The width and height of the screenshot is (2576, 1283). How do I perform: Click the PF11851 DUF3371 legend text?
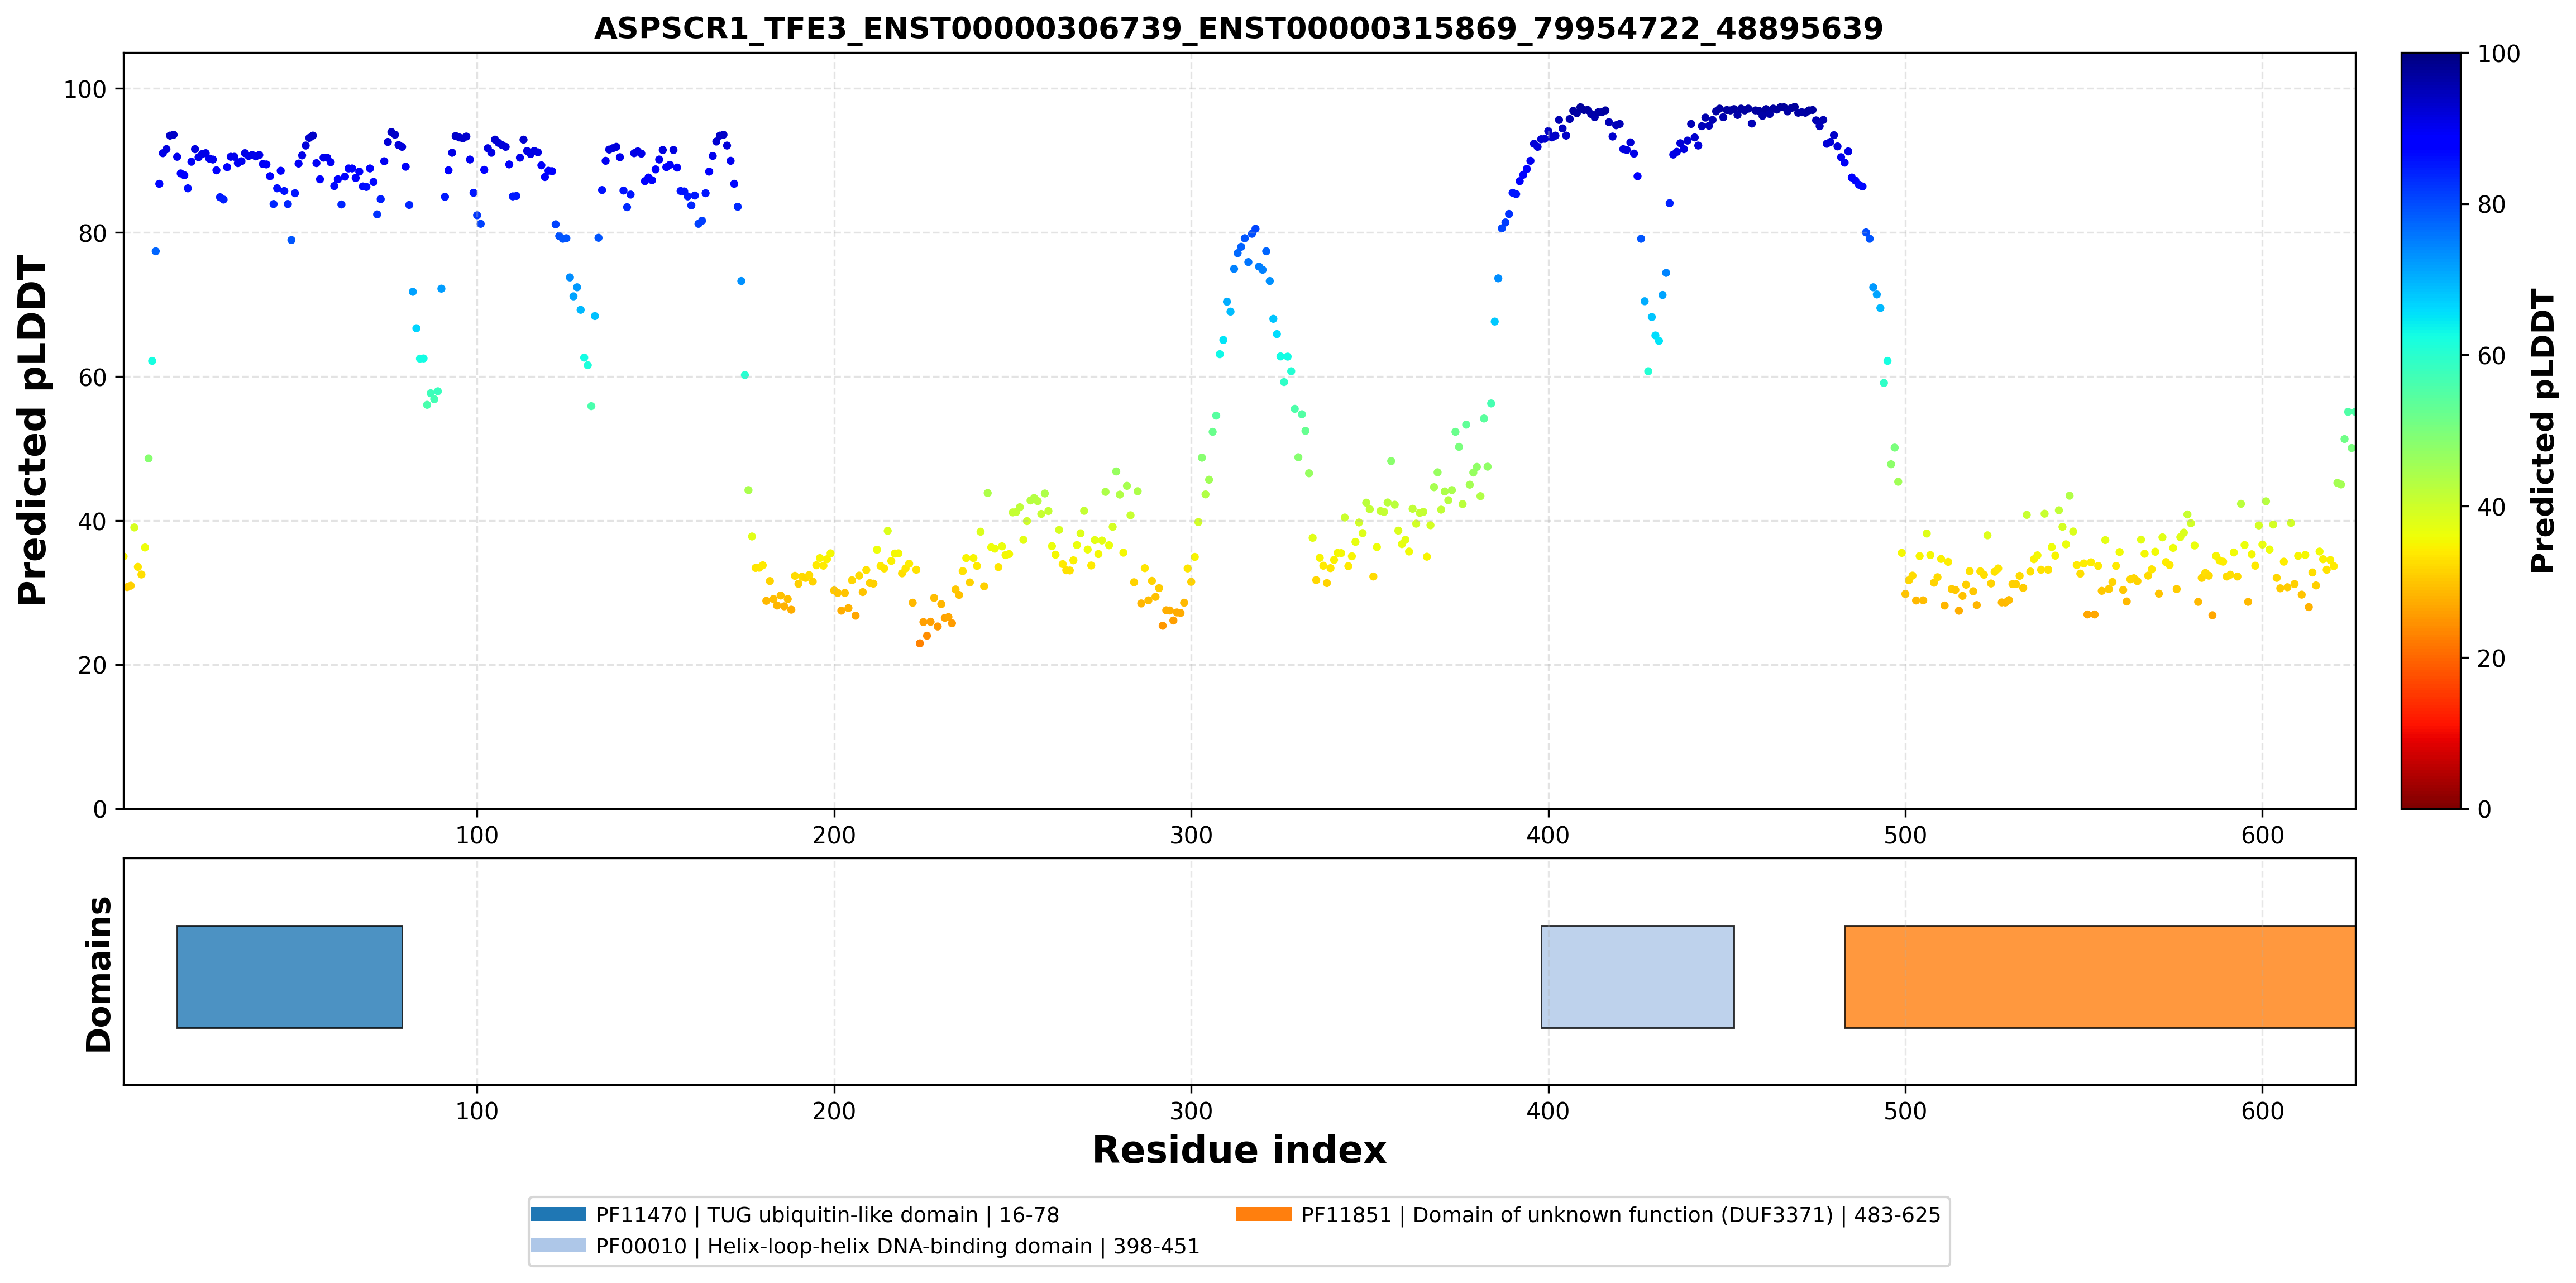[1620, 1215]
